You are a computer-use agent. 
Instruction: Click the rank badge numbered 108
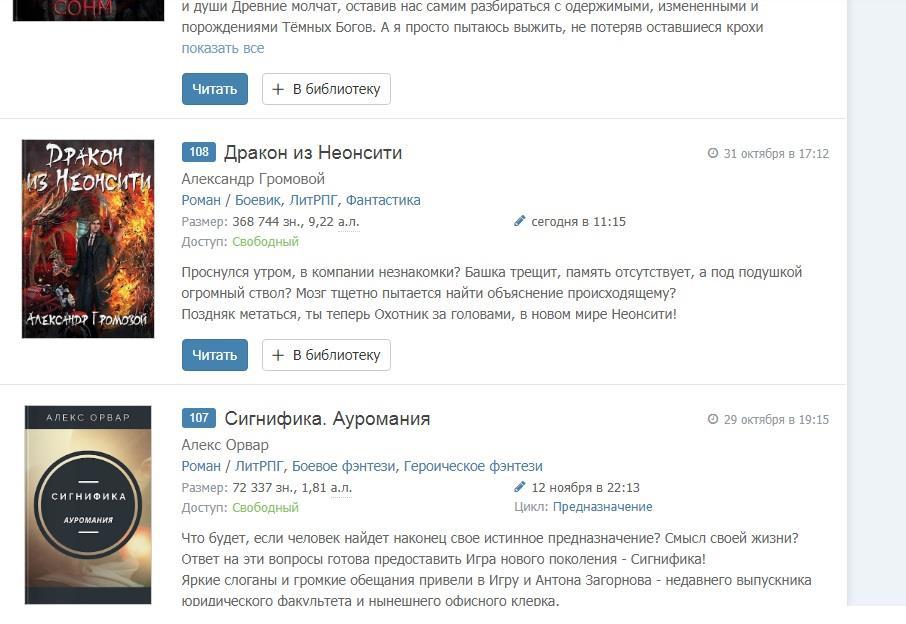click(199, 152)
